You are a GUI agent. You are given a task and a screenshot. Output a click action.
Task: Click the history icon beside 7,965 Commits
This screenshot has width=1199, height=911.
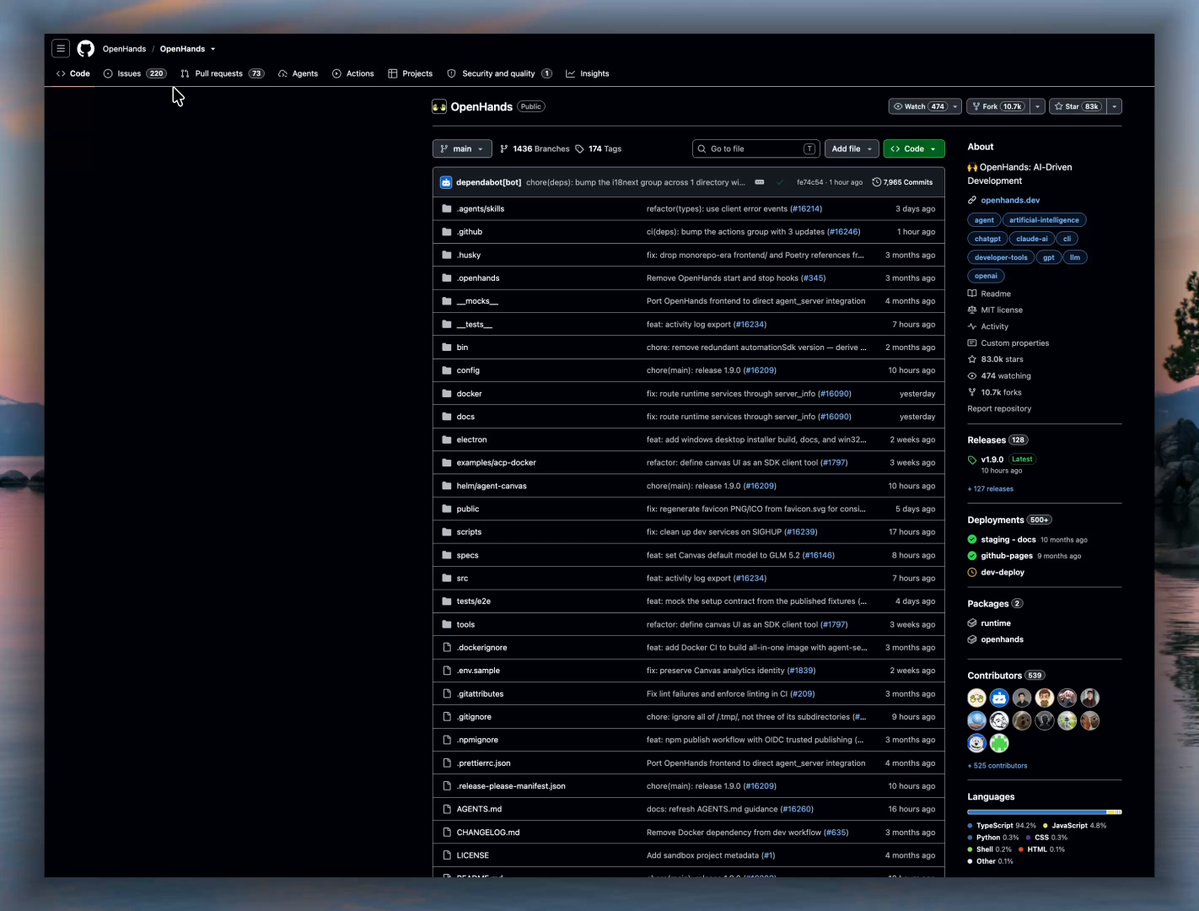coord(876,182)
